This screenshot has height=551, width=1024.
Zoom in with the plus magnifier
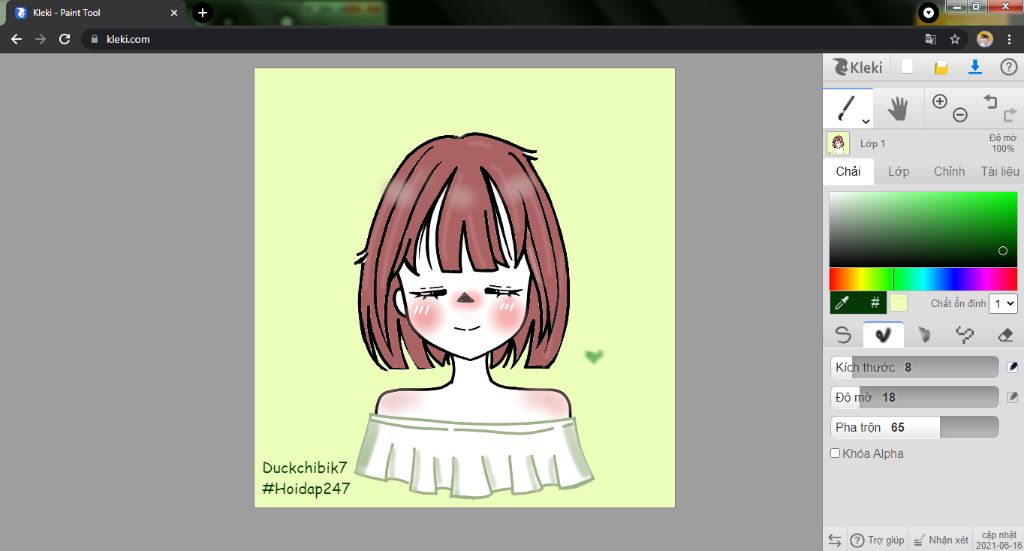coord(940,101)
